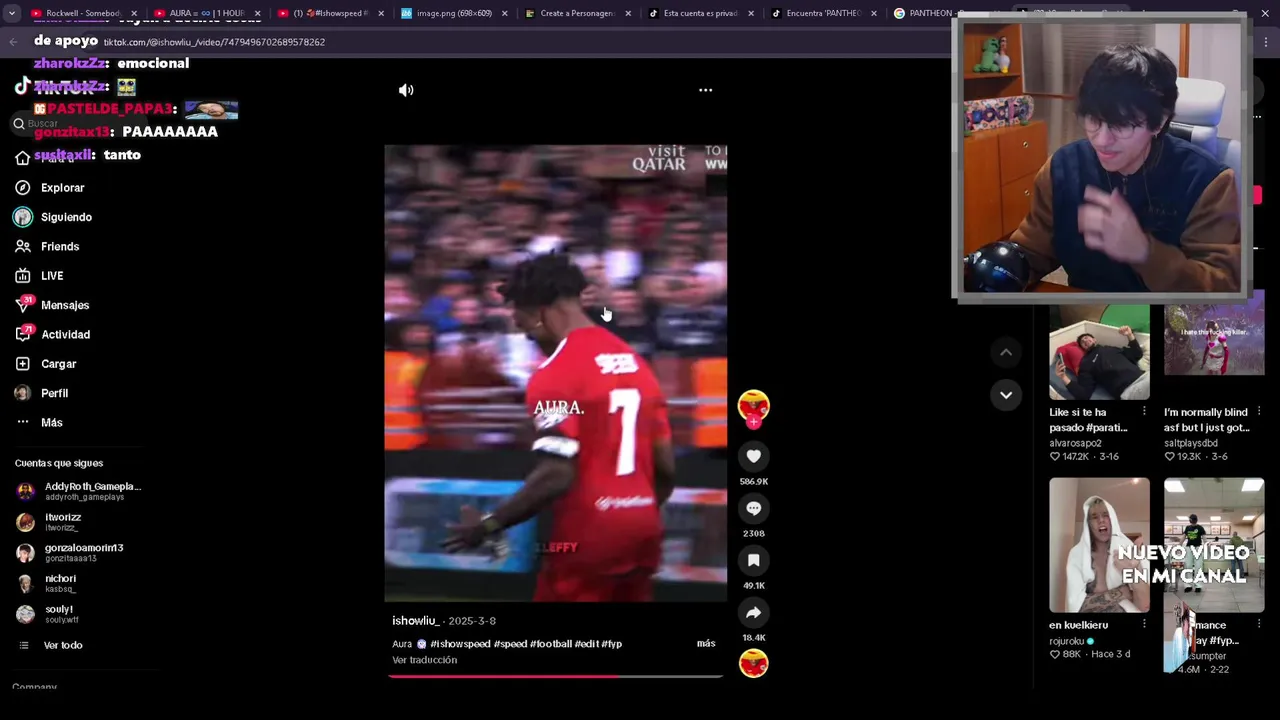Click the 'Ver traducción' link
Image resolution: width=1280 pixels, height=720 pixels.
[x=424, y=660]
